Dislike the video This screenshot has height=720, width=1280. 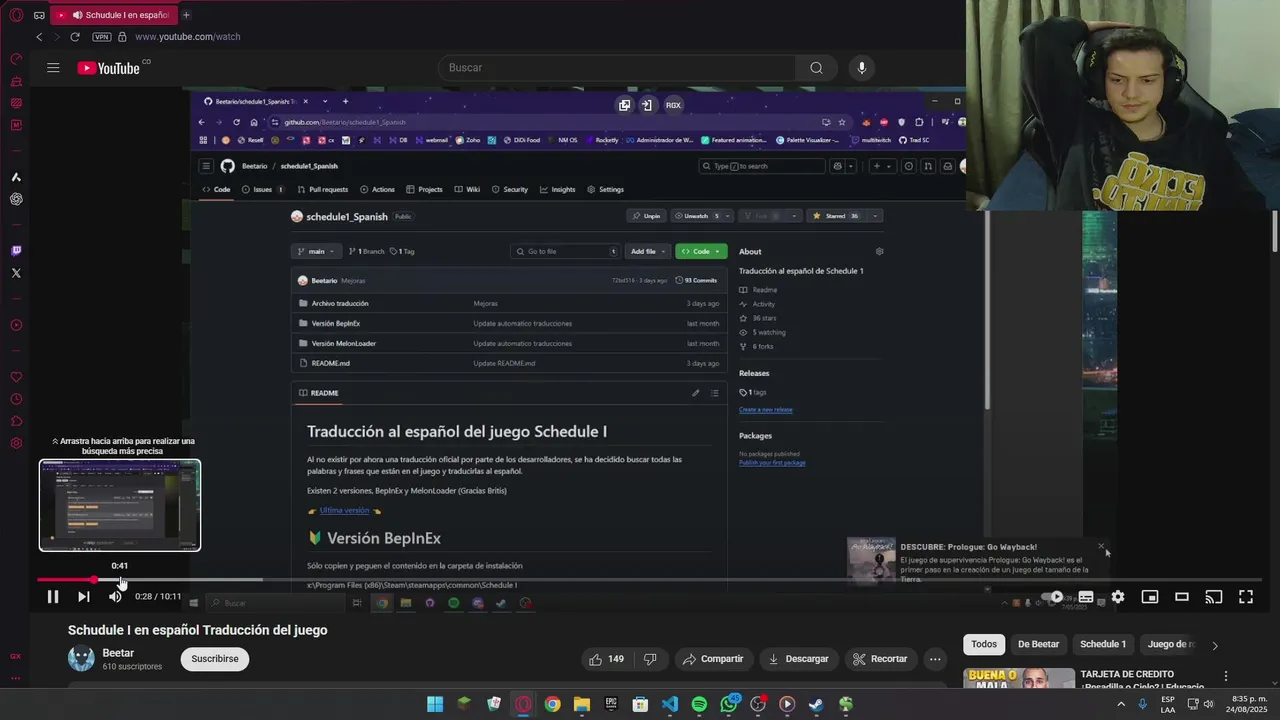[x=650, y=659]
